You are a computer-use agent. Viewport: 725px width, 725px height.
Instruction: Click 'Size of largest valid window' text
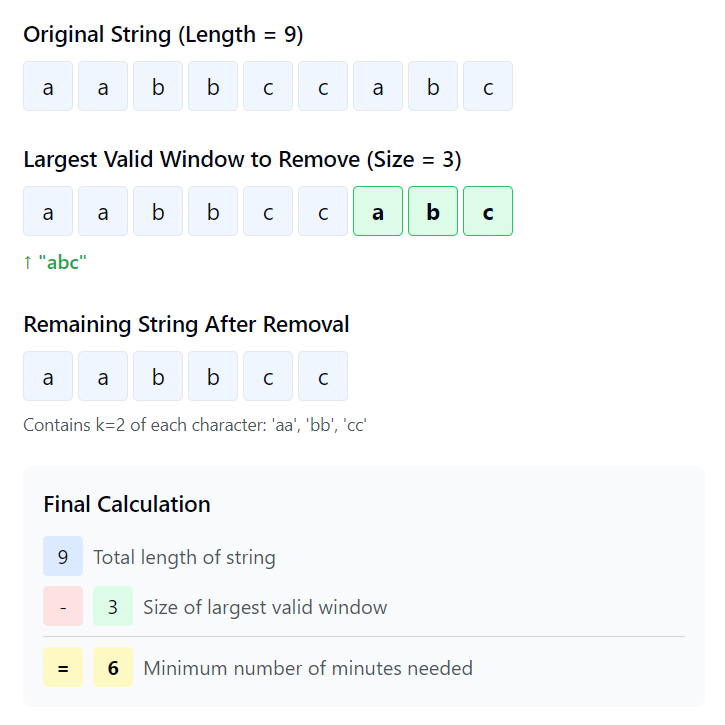point(265,607)
